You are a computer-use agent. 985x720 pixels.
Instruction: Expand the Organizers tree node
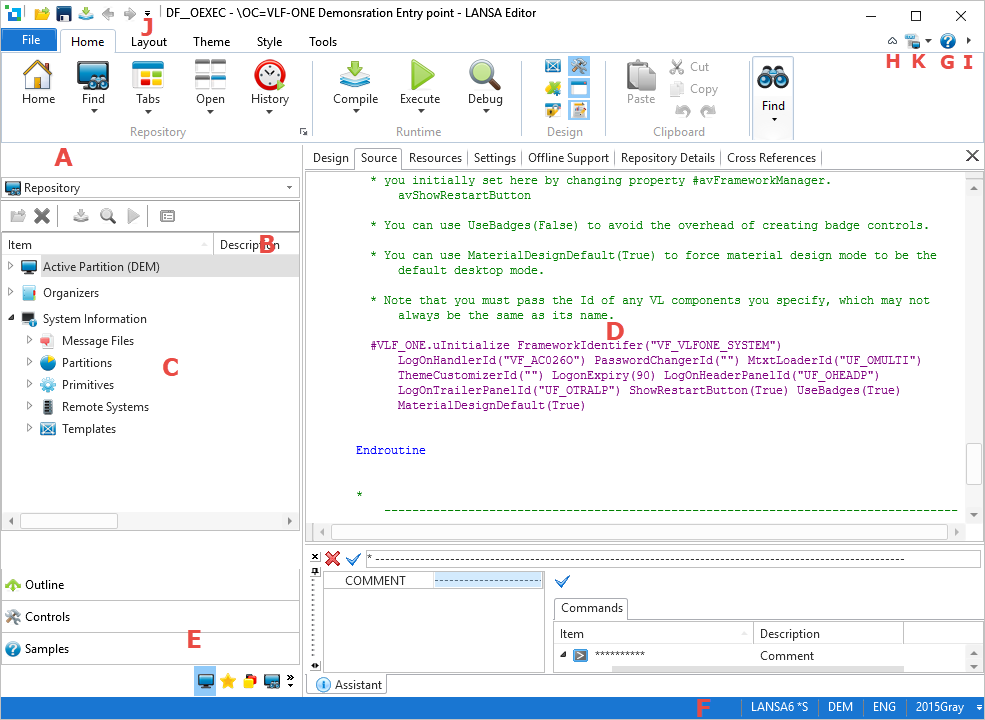coord(11,292)
